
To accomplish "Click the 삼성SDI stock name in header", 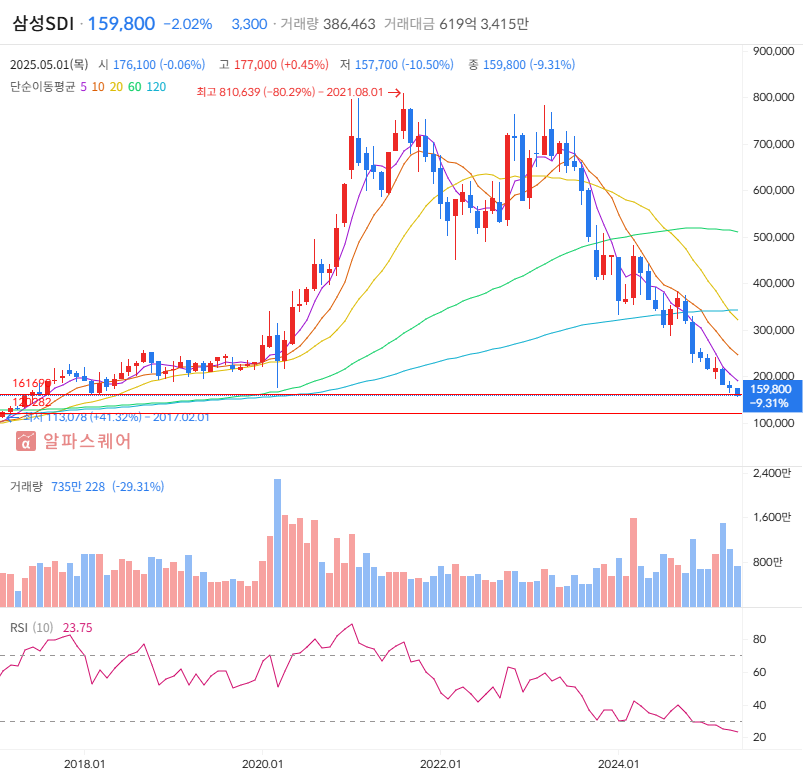I will [x=44, y=24].
